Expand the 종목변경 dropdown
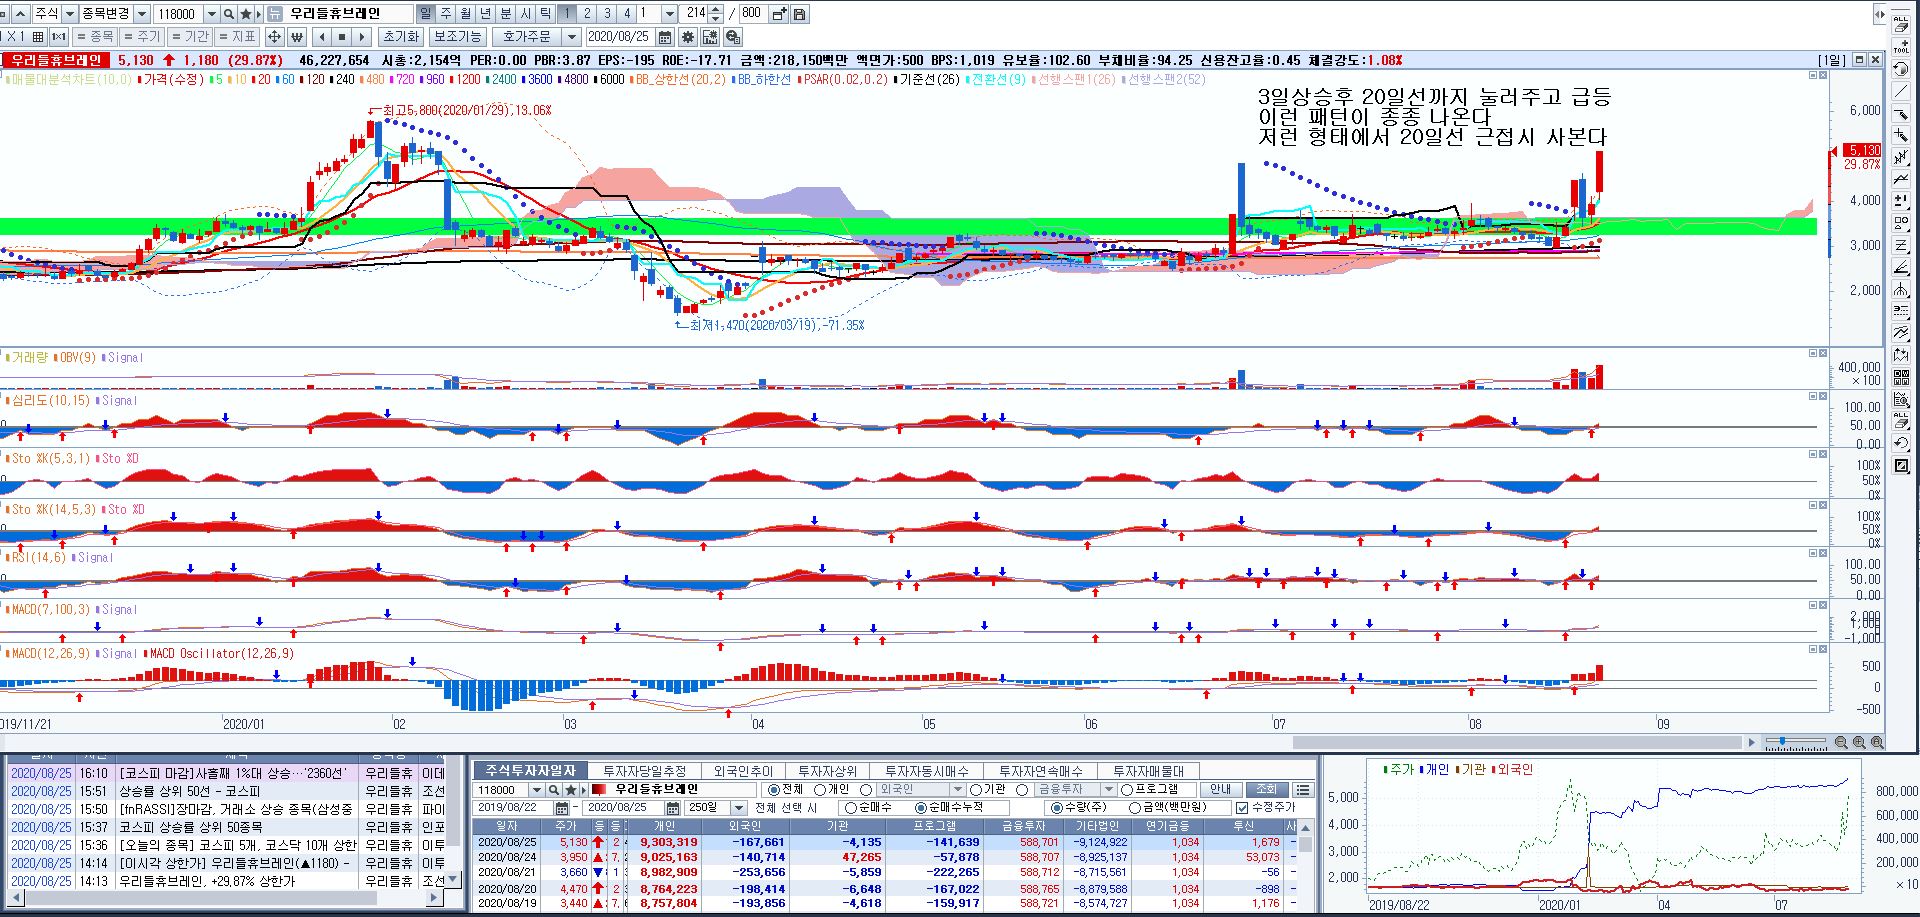Image resolution: width=1920 pixels, height=917 pixels. [140, 14]
